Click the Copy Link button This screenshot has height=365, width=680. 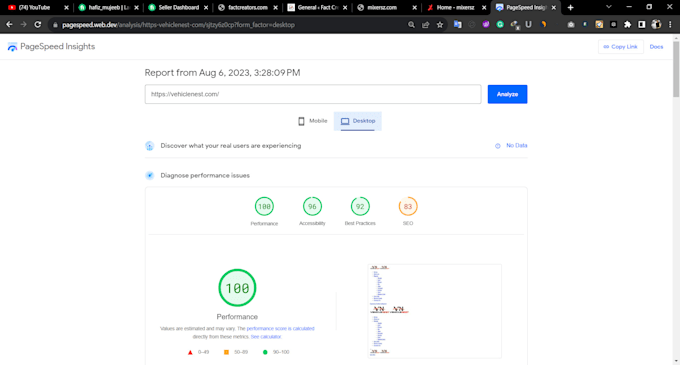point(621,47)
